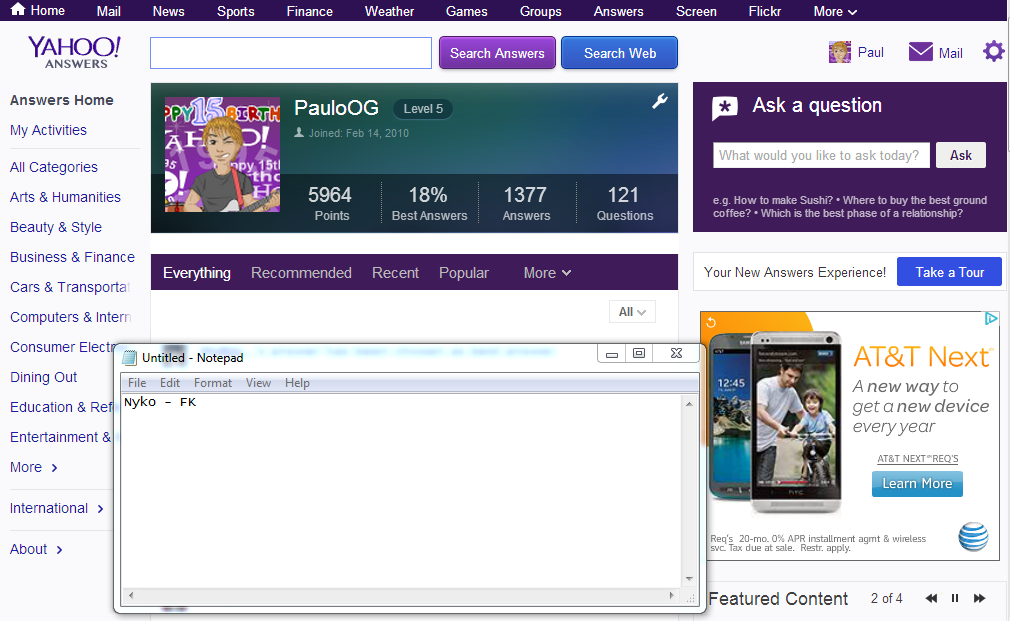Screen dimensions: 1010x621
Task: Go to Answers Home in sidebar
Action: pos(61,100)
